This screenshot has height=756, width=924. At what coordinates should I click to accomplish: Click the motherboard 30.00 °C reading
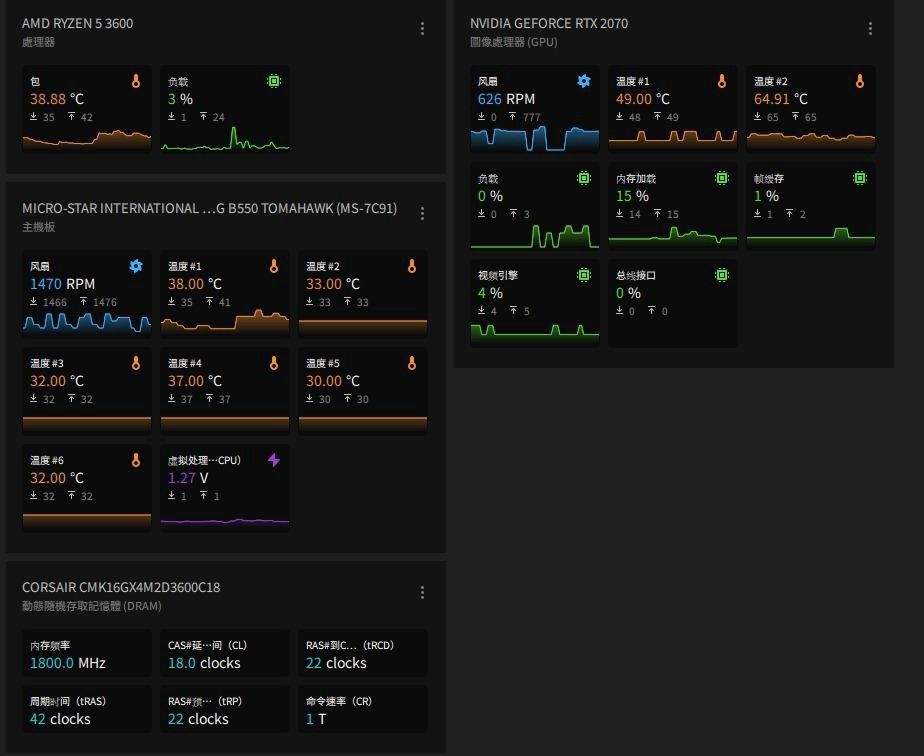332,381
